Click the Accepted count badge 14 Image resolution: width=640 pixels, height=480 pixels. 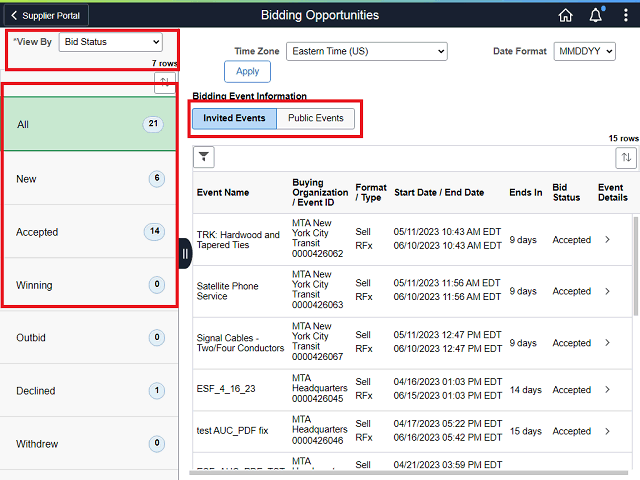(x=154, y=231)
